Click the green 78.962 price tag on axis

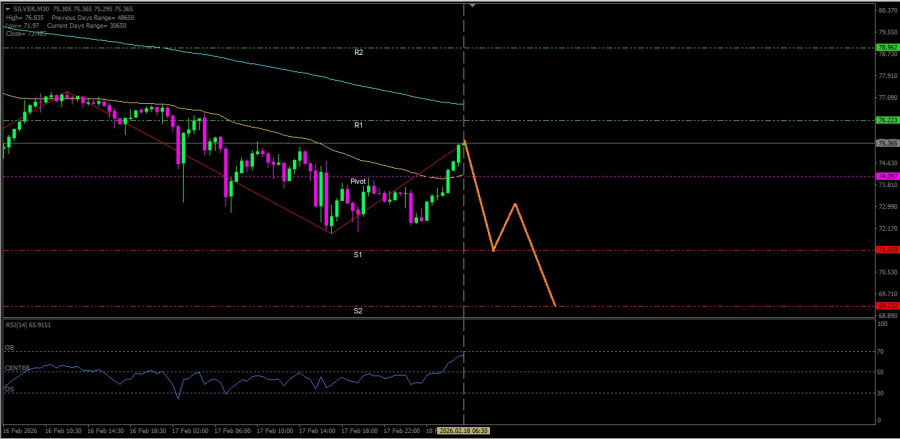887,48
